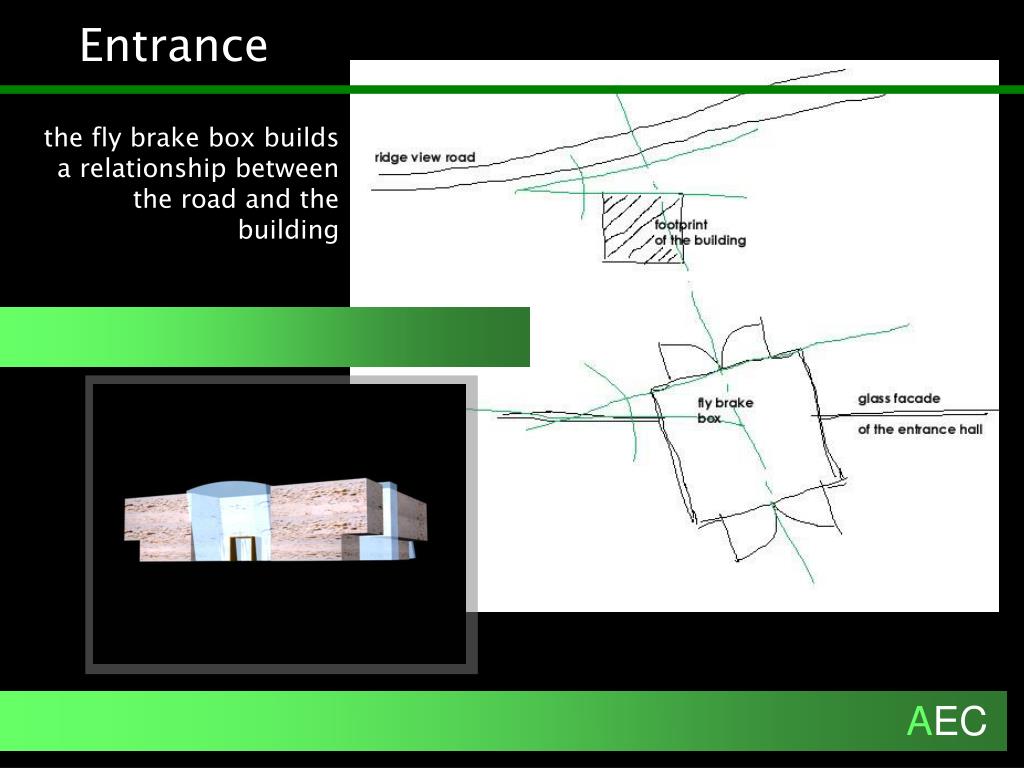Screen dimensions: 1024x768
Task: Click the 'fly brake box' sketch label
Action: point(725,410)
